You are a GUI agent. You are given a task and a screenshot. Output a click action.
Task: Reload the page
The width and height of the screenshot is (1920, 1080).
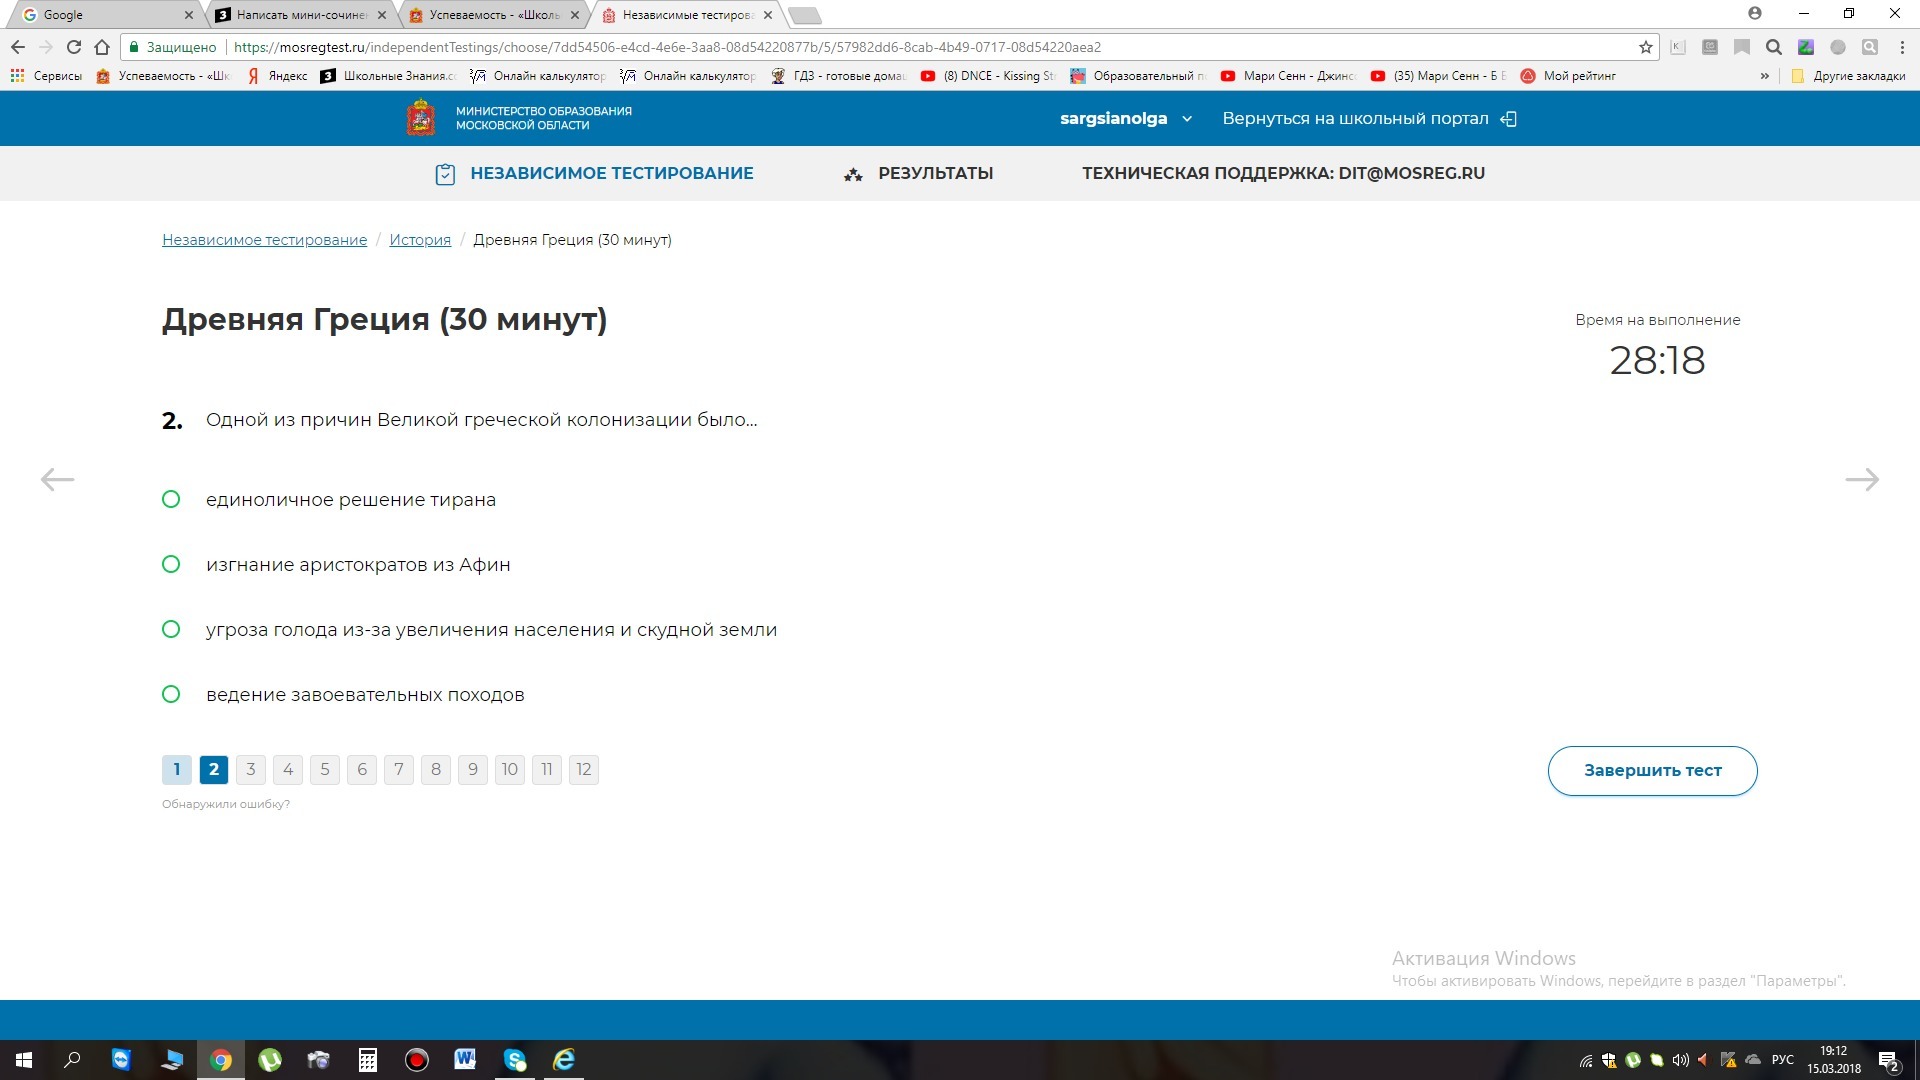(x=73, y=47)
